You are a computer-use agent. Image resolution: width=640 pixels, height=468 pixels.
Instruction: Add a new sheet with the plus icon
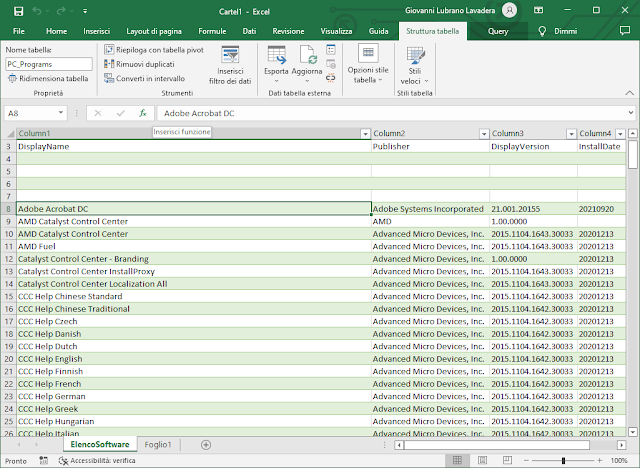tap(206, 445)
